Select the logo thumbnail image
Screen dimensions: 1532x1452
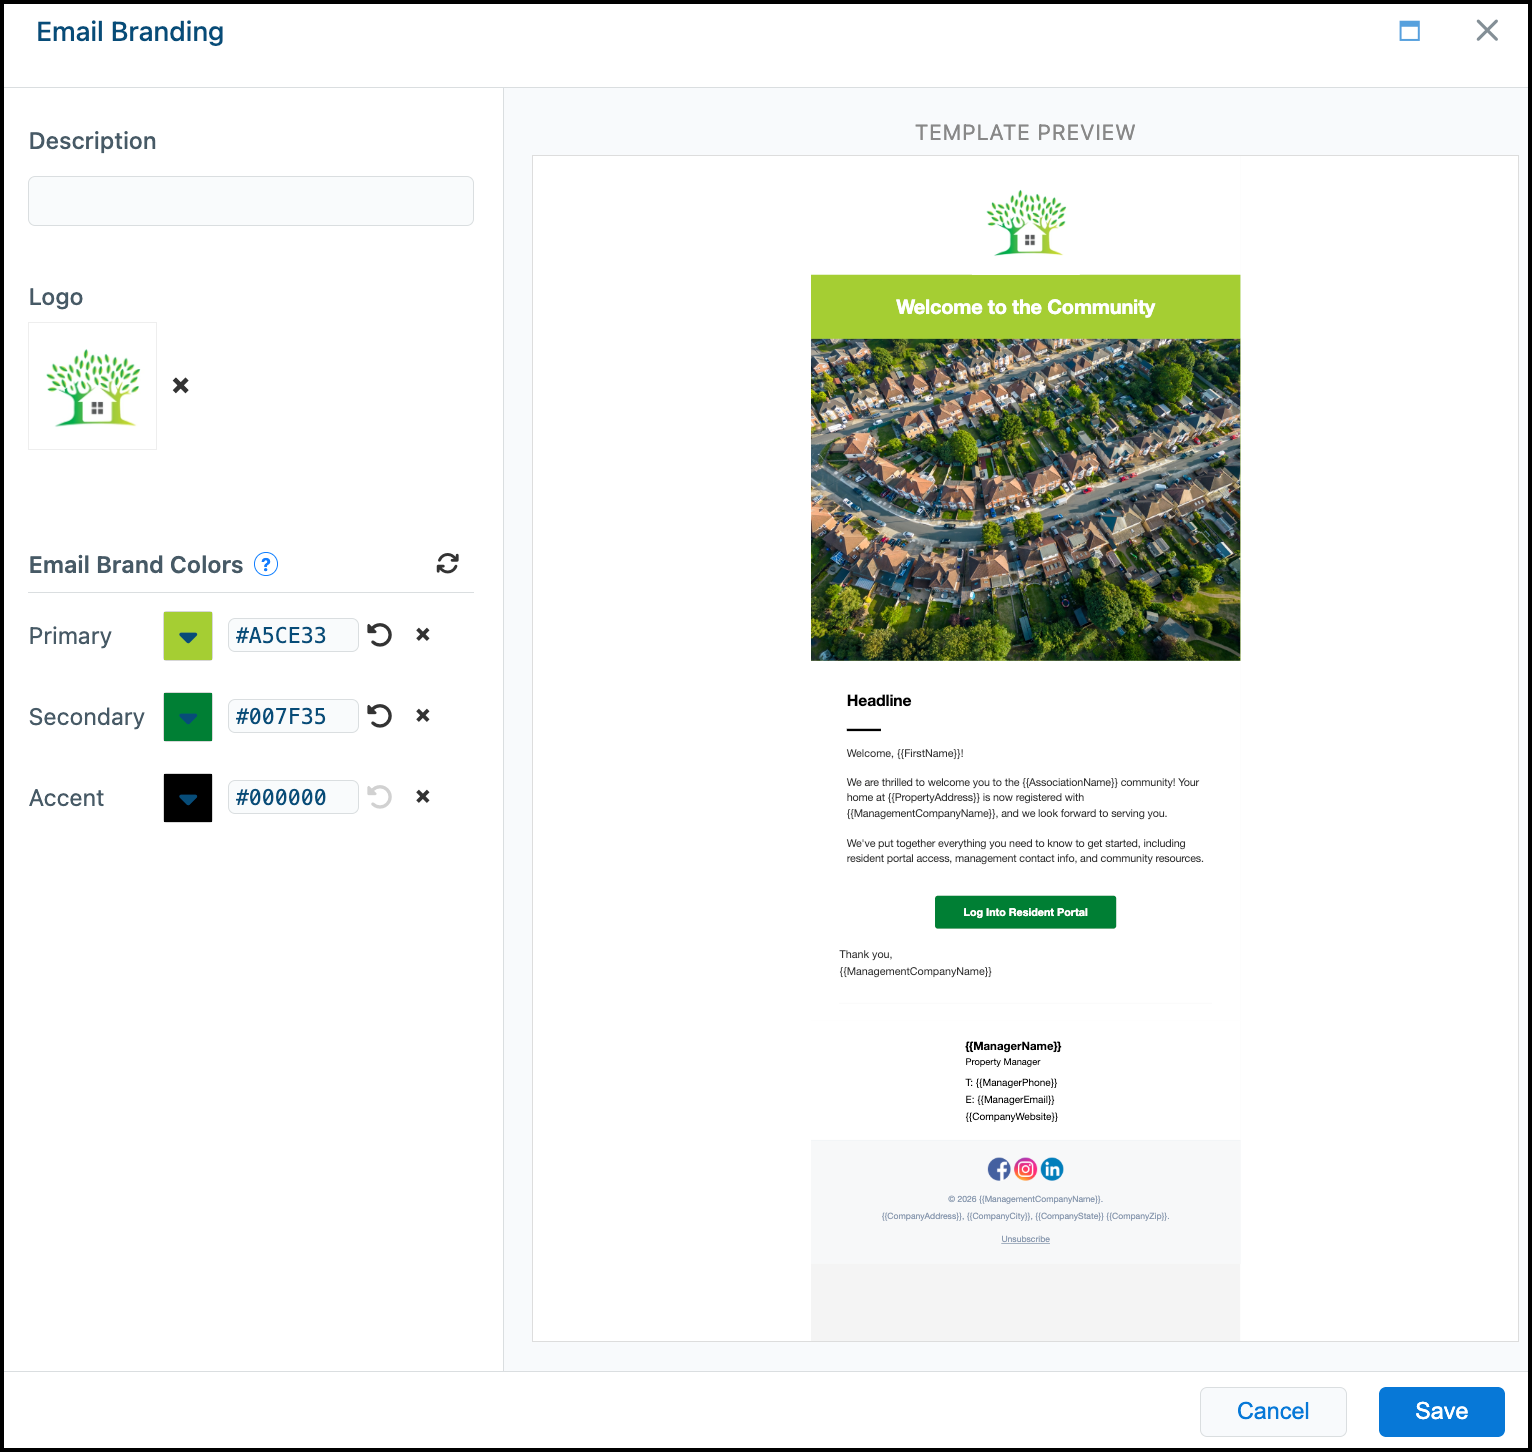93,386
